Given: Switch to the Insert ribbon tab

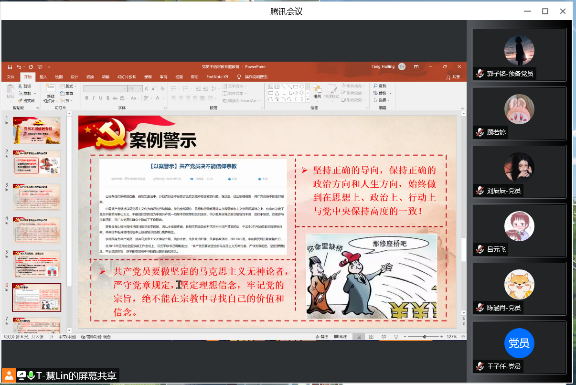Looking at the screenshot, I should tap(43, 77).
